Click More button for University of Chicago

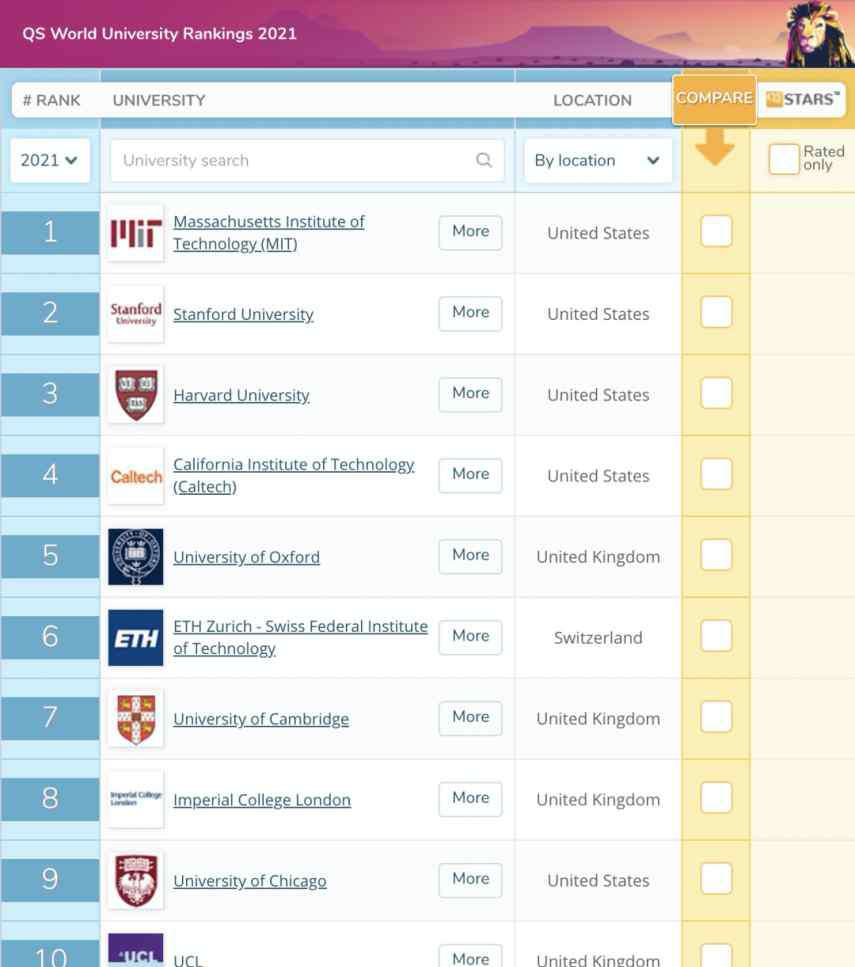click(471, 879)
